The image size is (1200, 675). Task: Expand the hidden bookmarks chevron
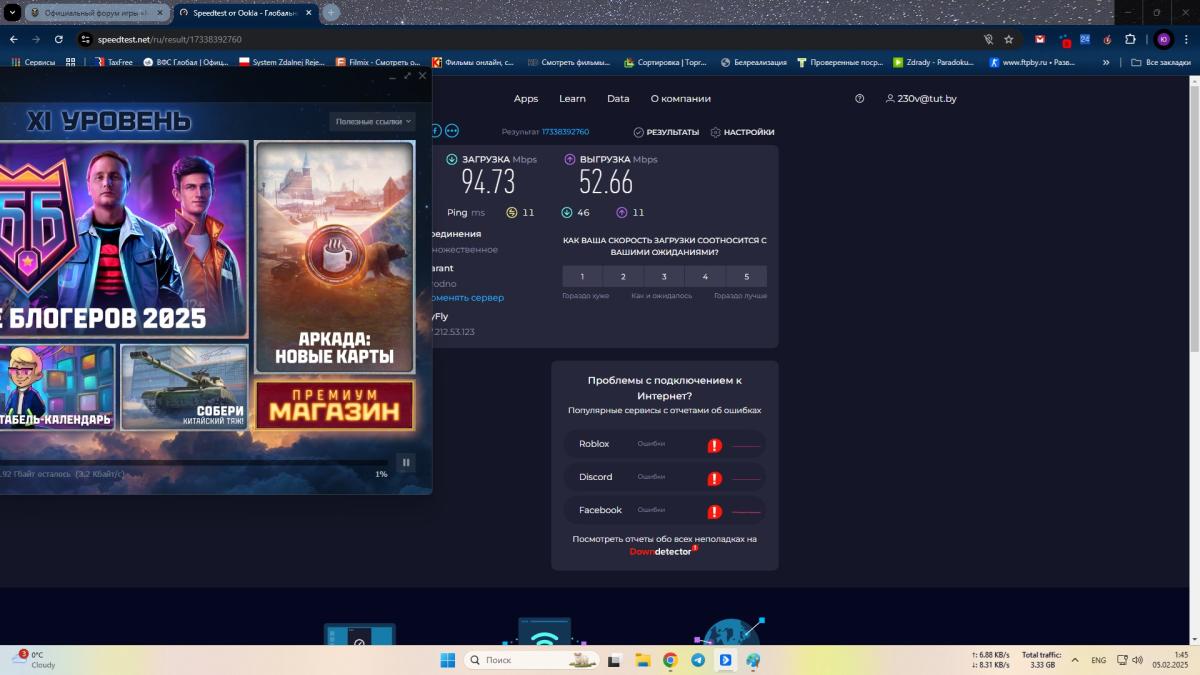click(1106, 62)
